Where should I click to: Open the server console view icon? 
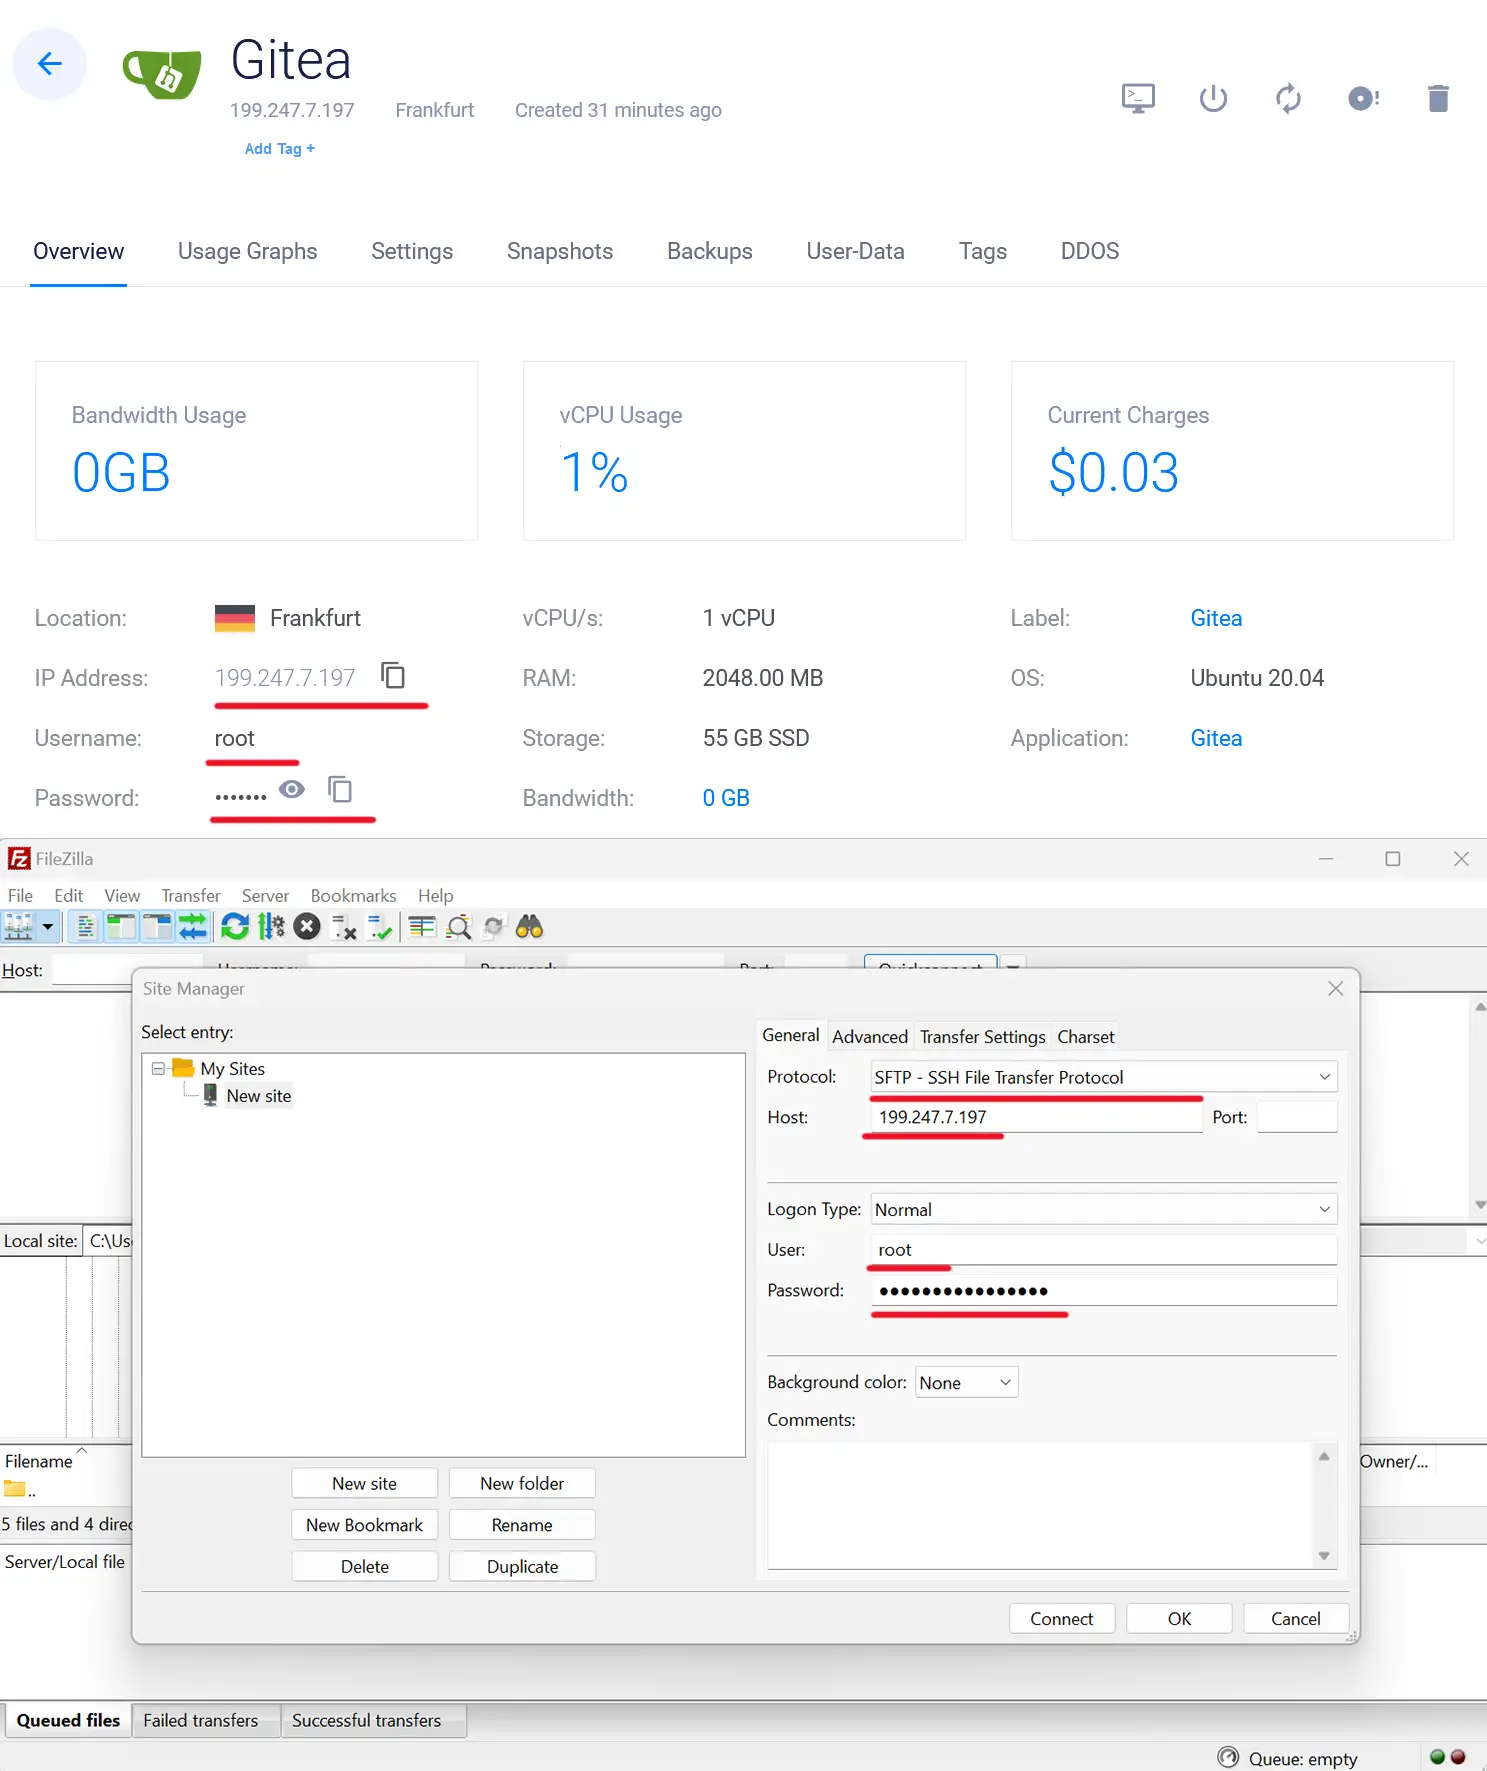click(x=1138, y=98)
